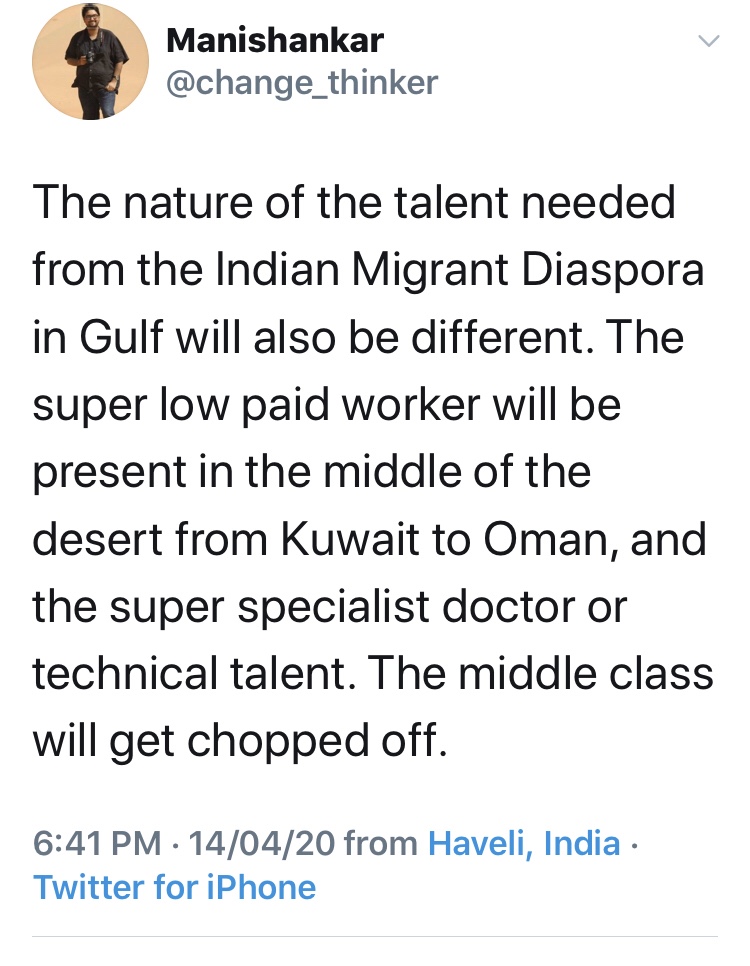Image resolution: width=750 pixels, height=966 pixels.
Task: Open the Haveli, India location link
Action: (524, 844)
